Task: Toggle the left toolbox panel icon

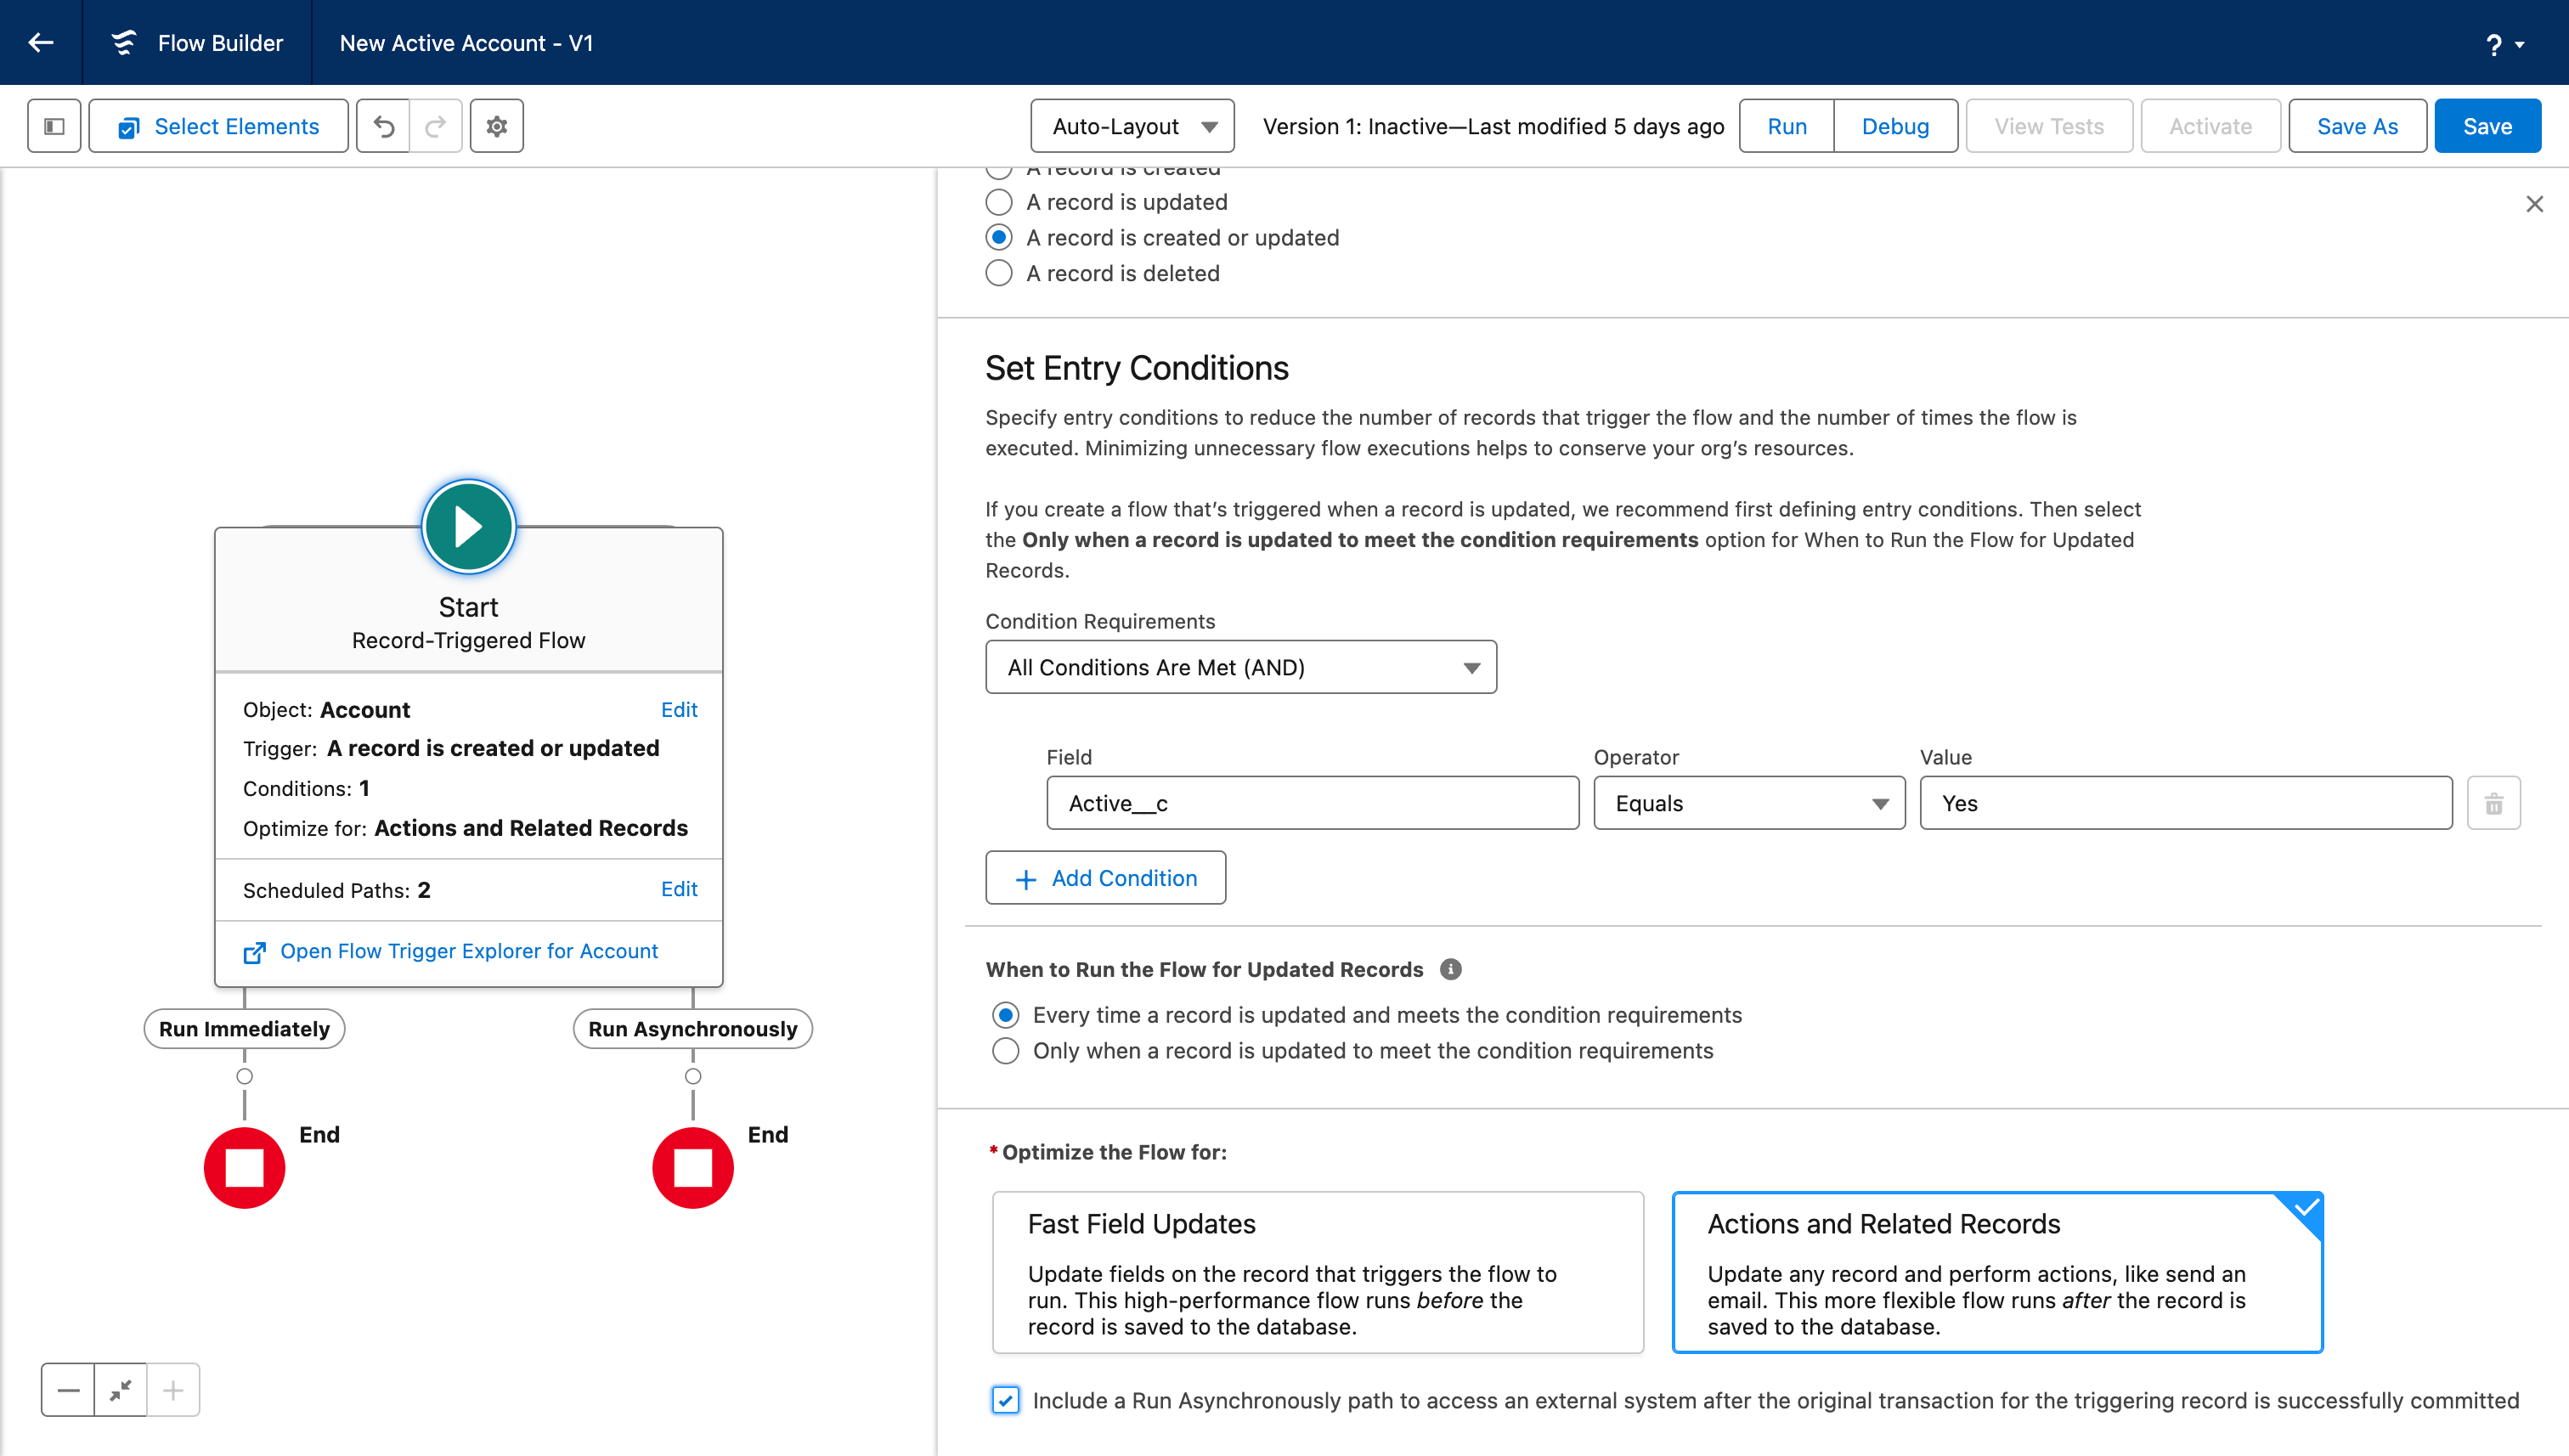Action: click(x=54, y=126)
